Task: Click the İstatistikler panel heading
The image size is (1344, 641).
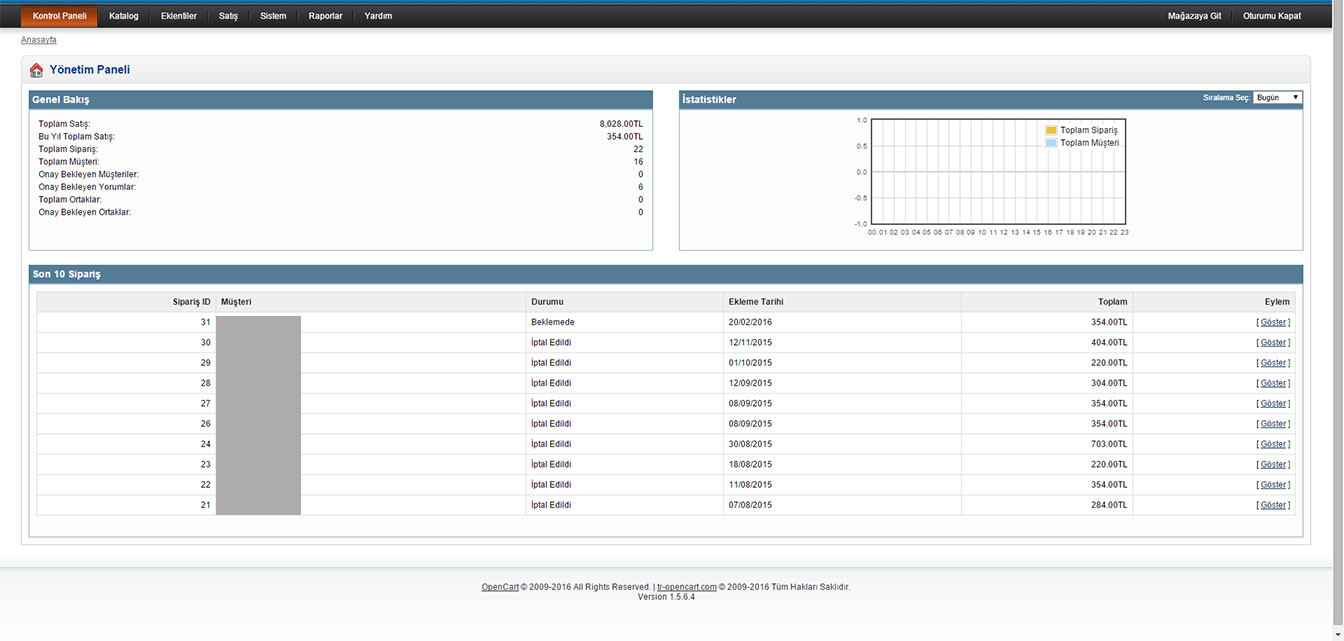Action: [709, 100]
